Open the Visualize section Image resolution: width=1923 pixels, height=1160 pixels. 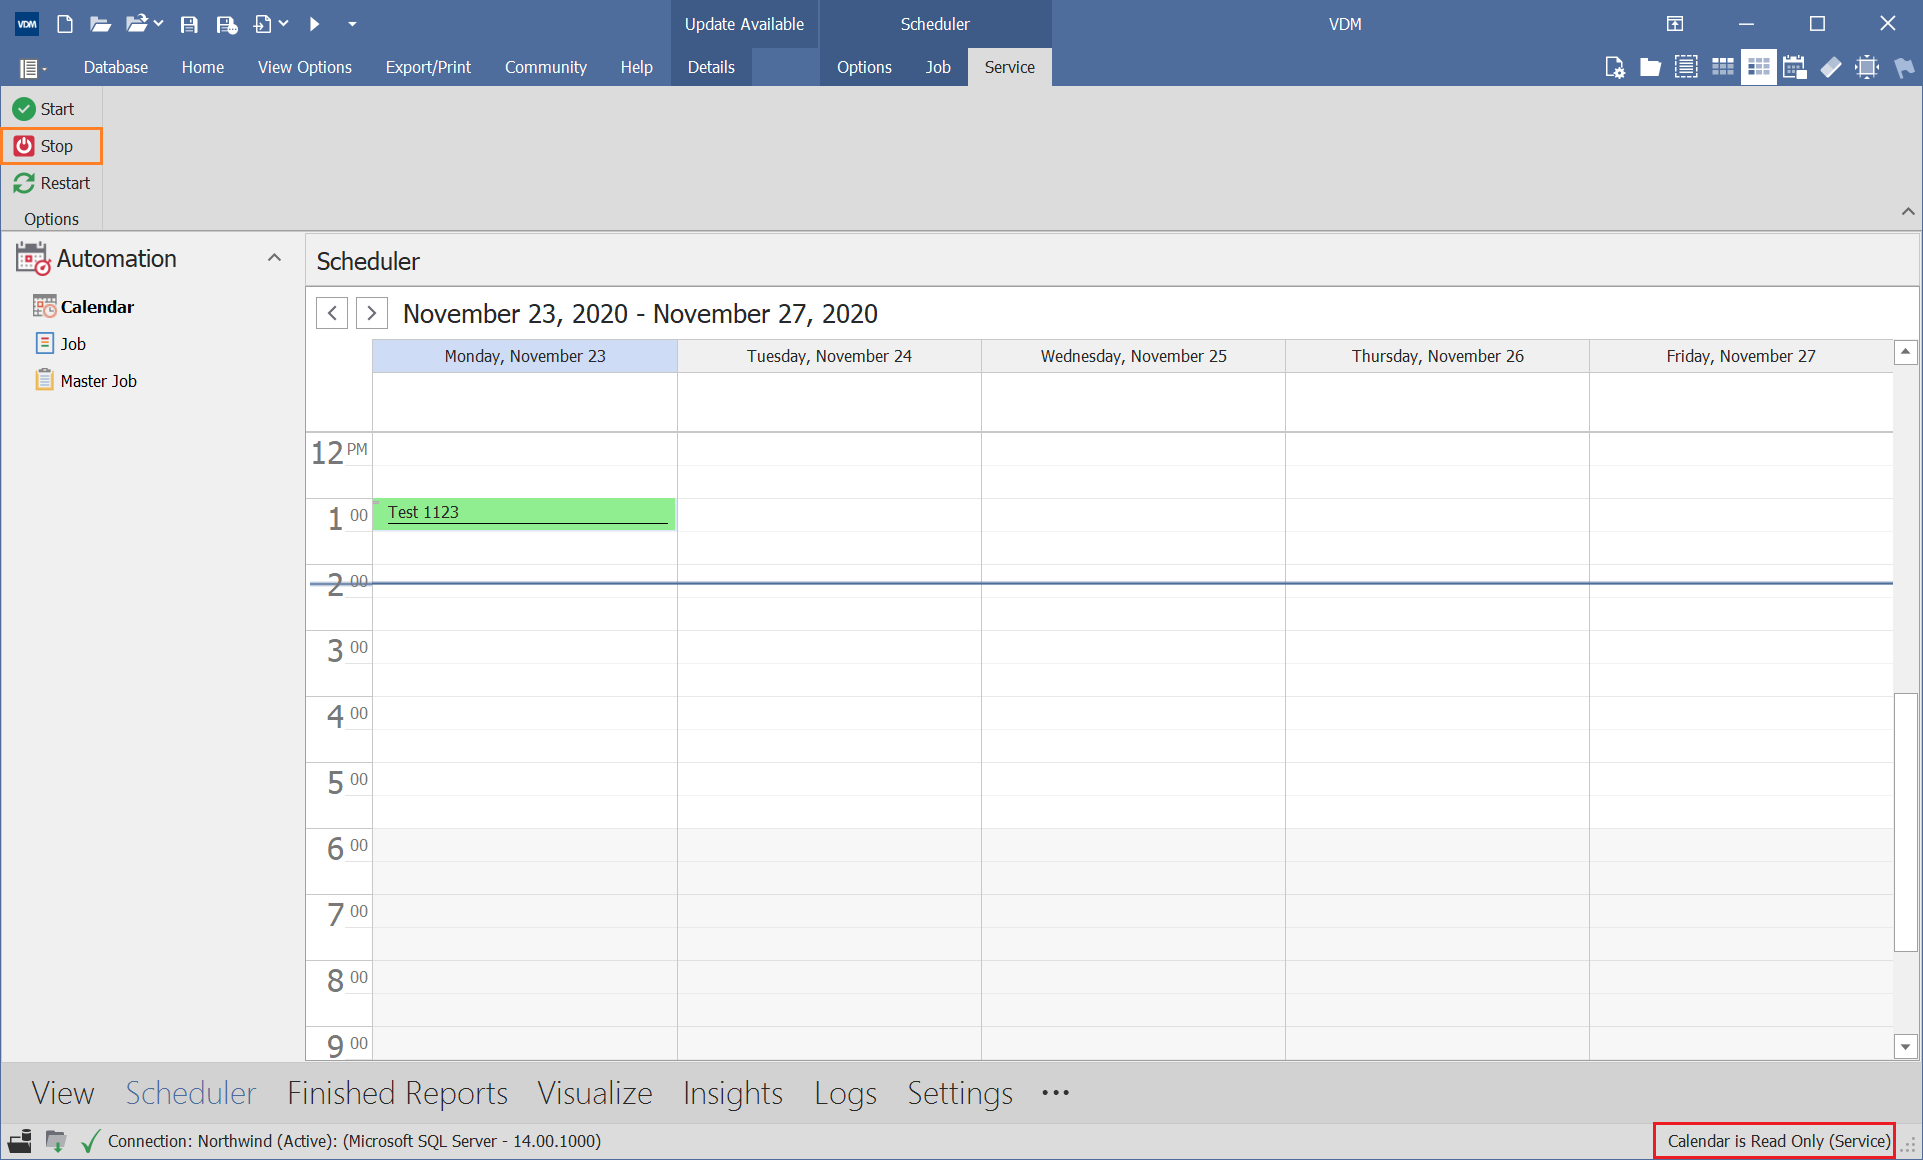point(595,1093)
